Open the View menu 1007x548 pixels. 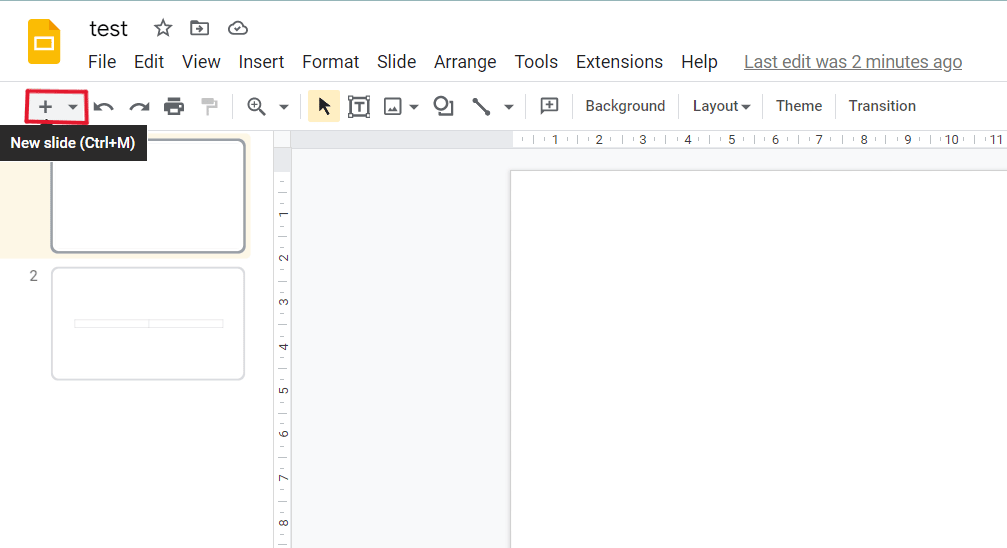coord(201,62)
